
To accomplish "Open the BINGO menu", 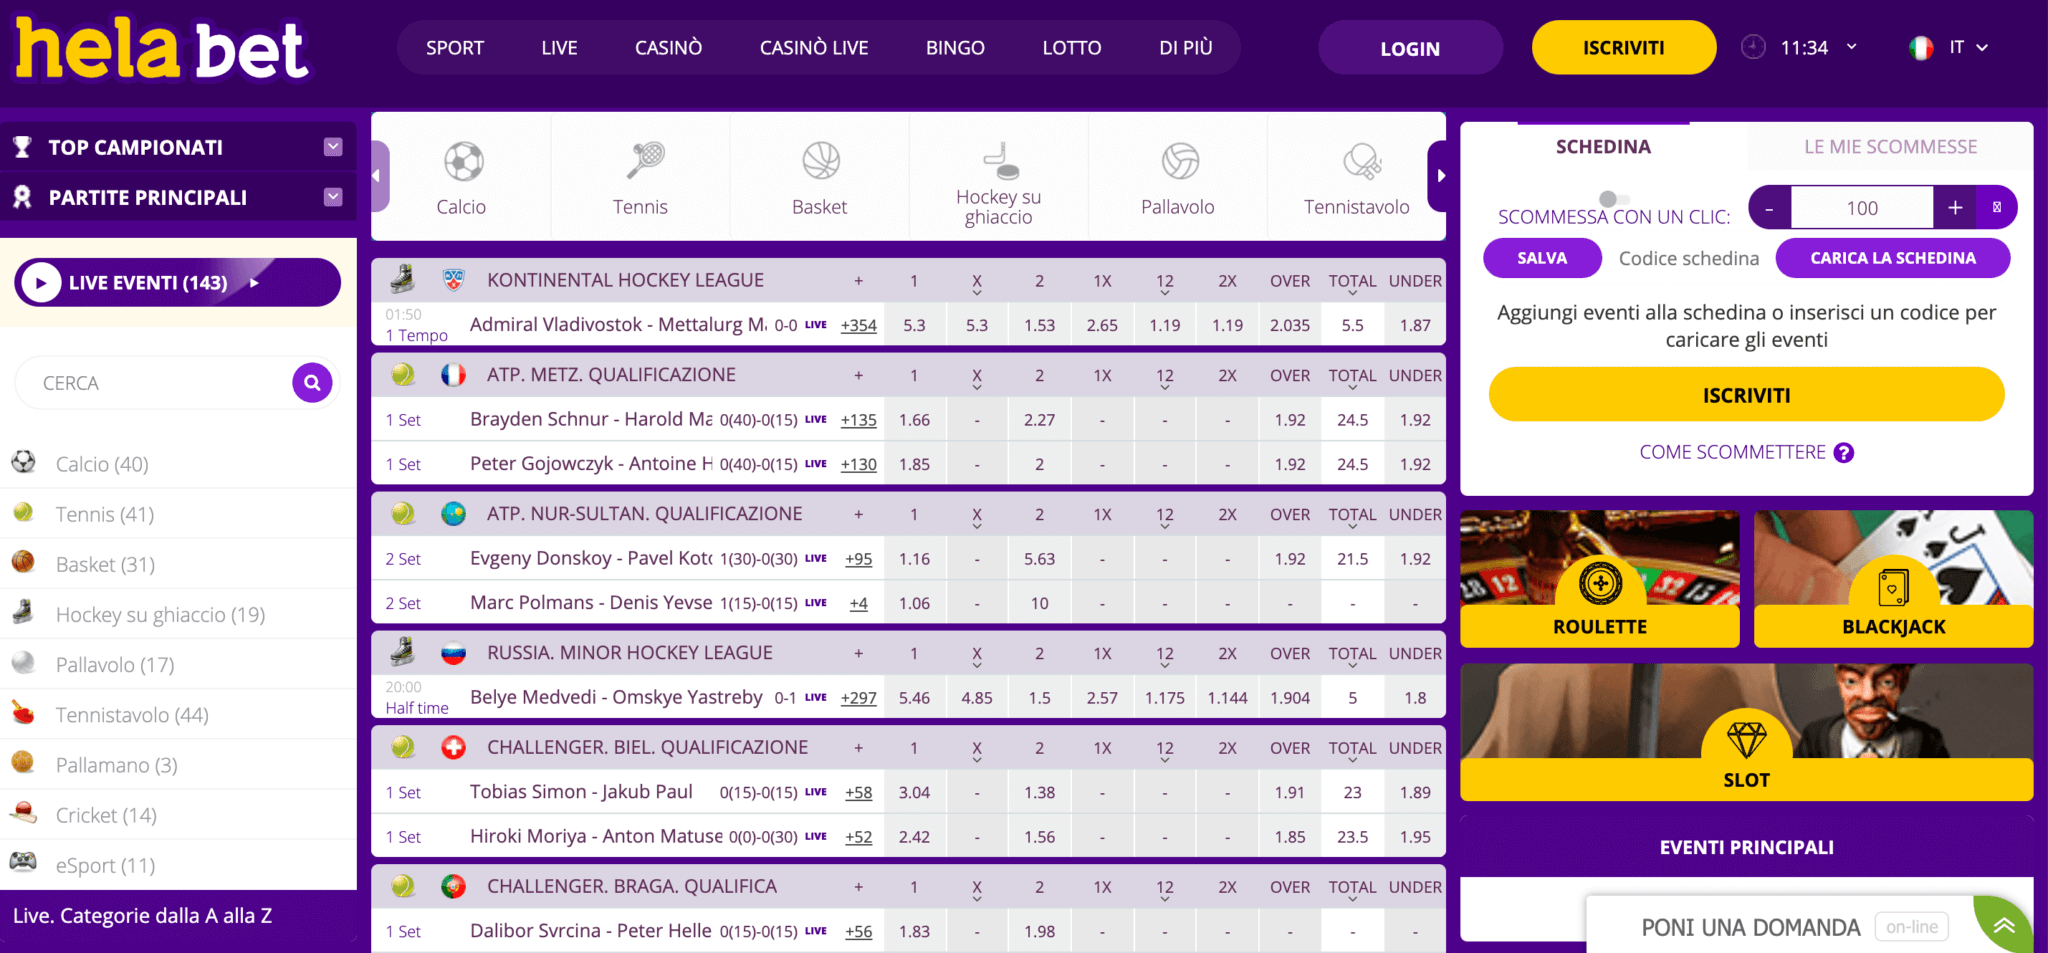I will [x=955, y=47].
